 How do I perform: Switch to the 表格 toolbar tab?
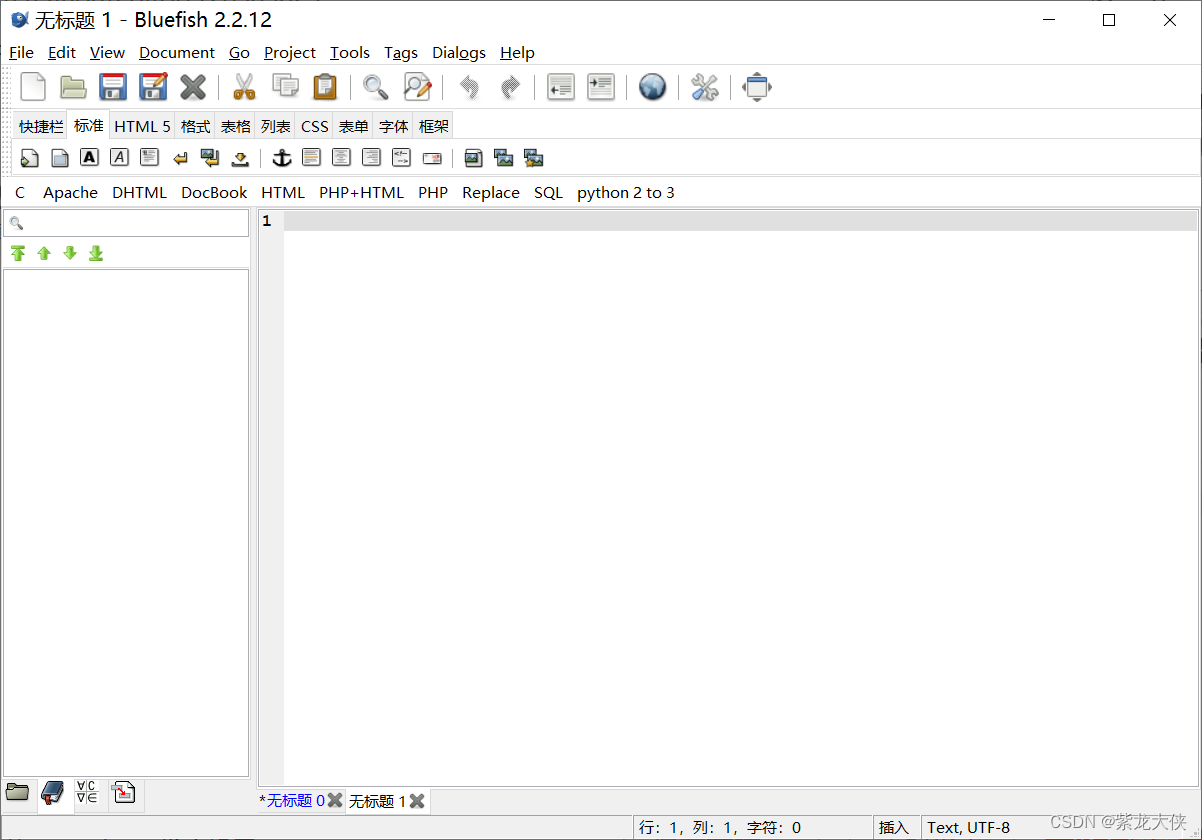236,126
